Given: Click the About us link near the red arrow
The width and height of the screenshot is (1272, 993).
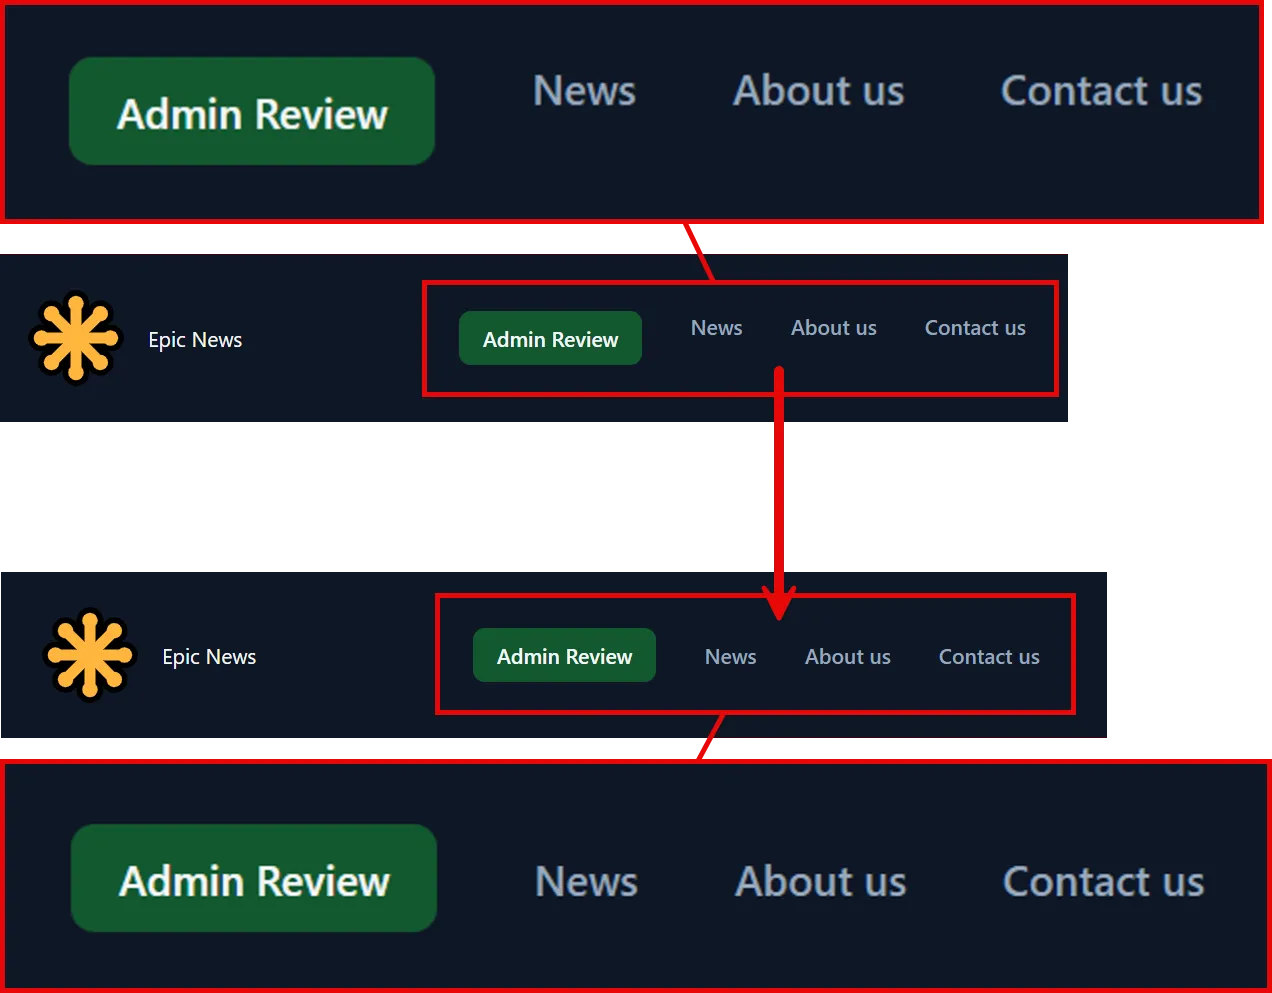Looking at the screenshot, I should tap(847, 657).
